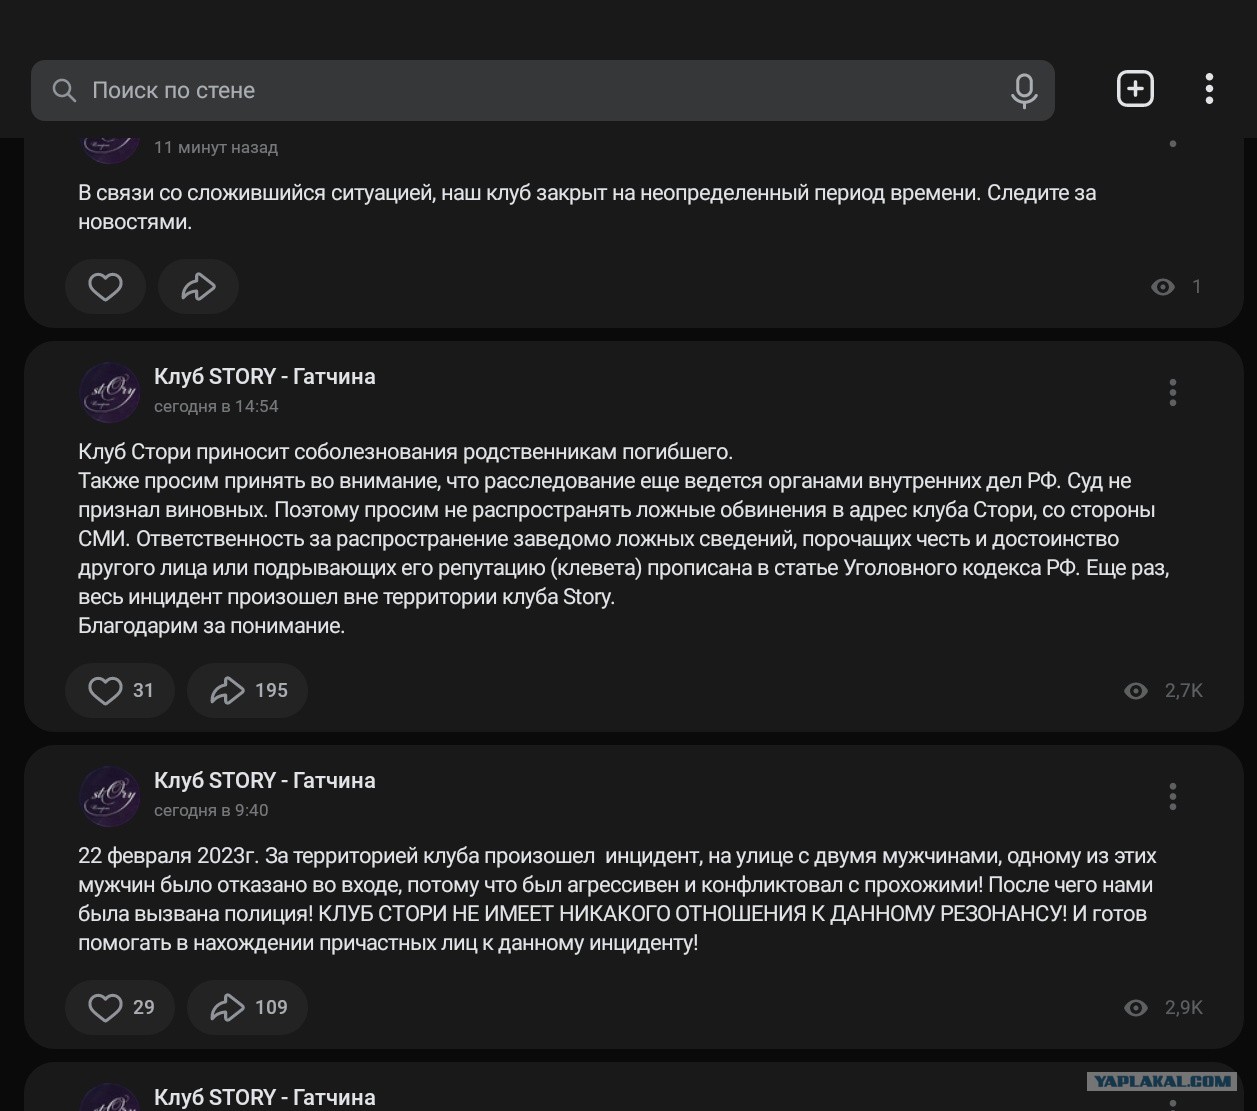Open Клуб STORY - Гатчина name on 9:40 post
The width and height of the screenshot is (1257, 1111).
265,781
